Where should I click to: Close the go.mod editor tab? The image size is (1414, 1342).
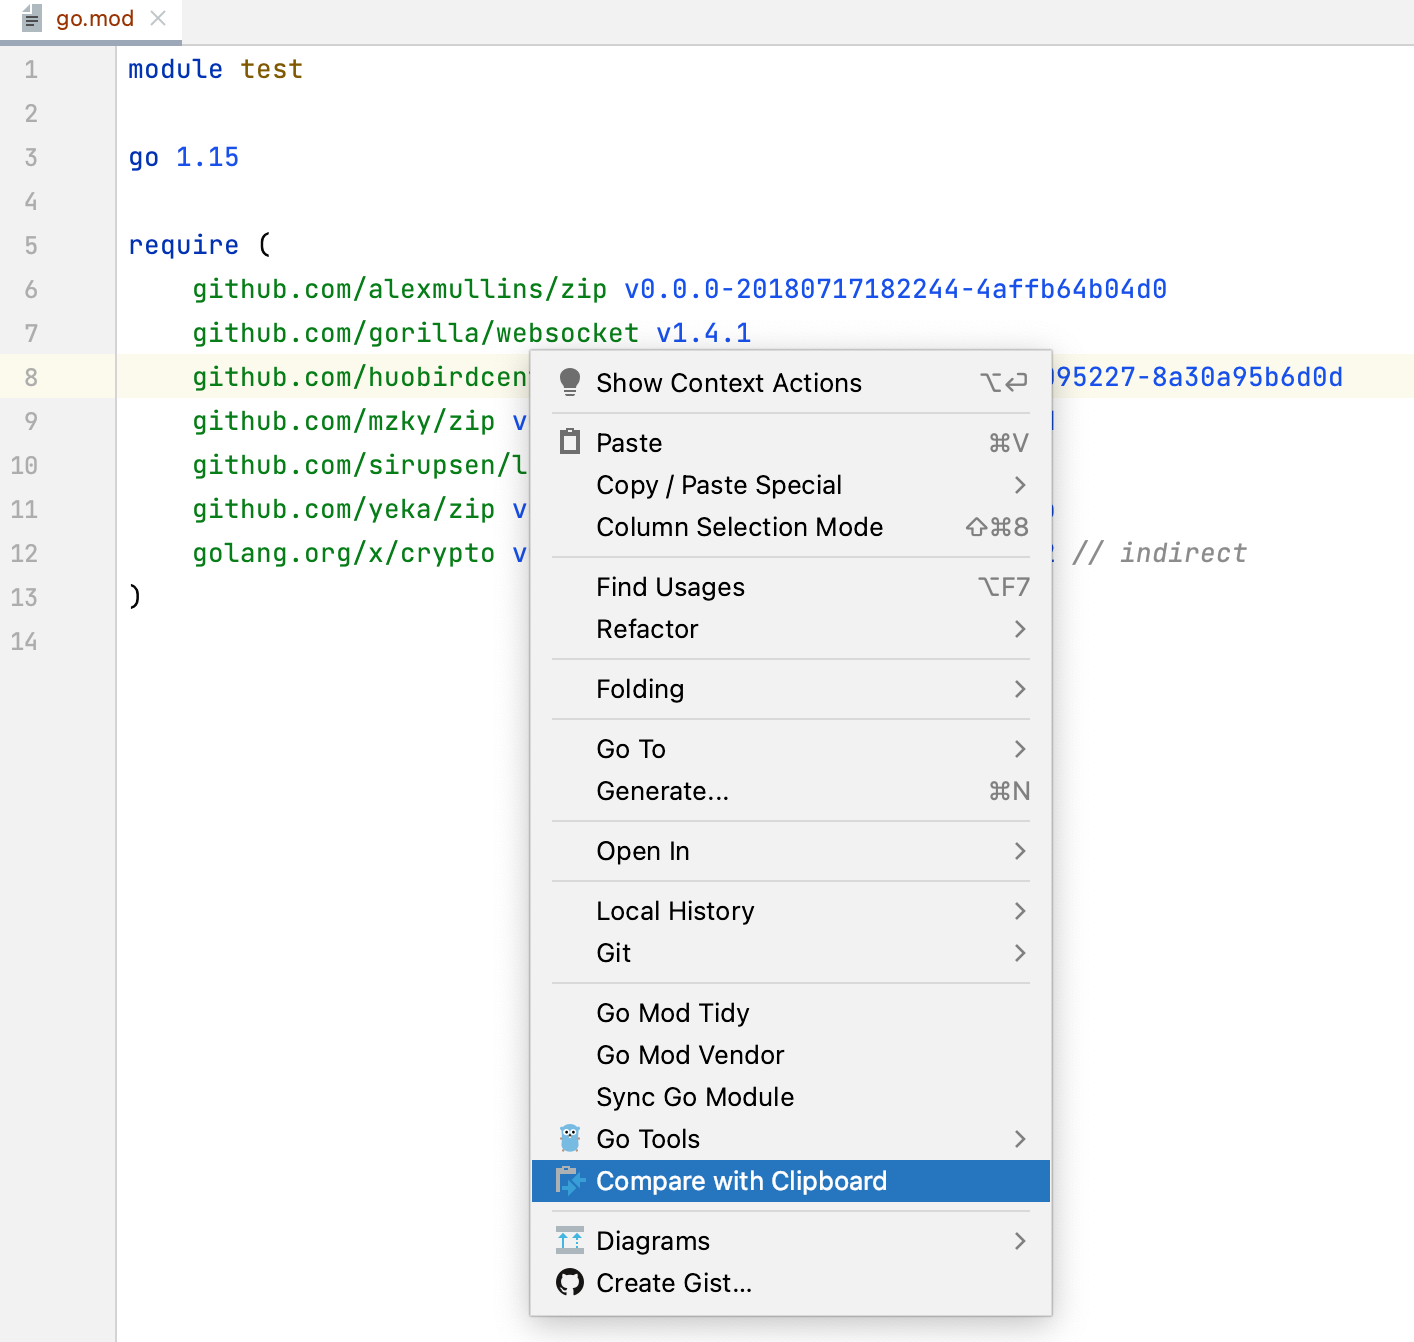click(x=158, y=18)
